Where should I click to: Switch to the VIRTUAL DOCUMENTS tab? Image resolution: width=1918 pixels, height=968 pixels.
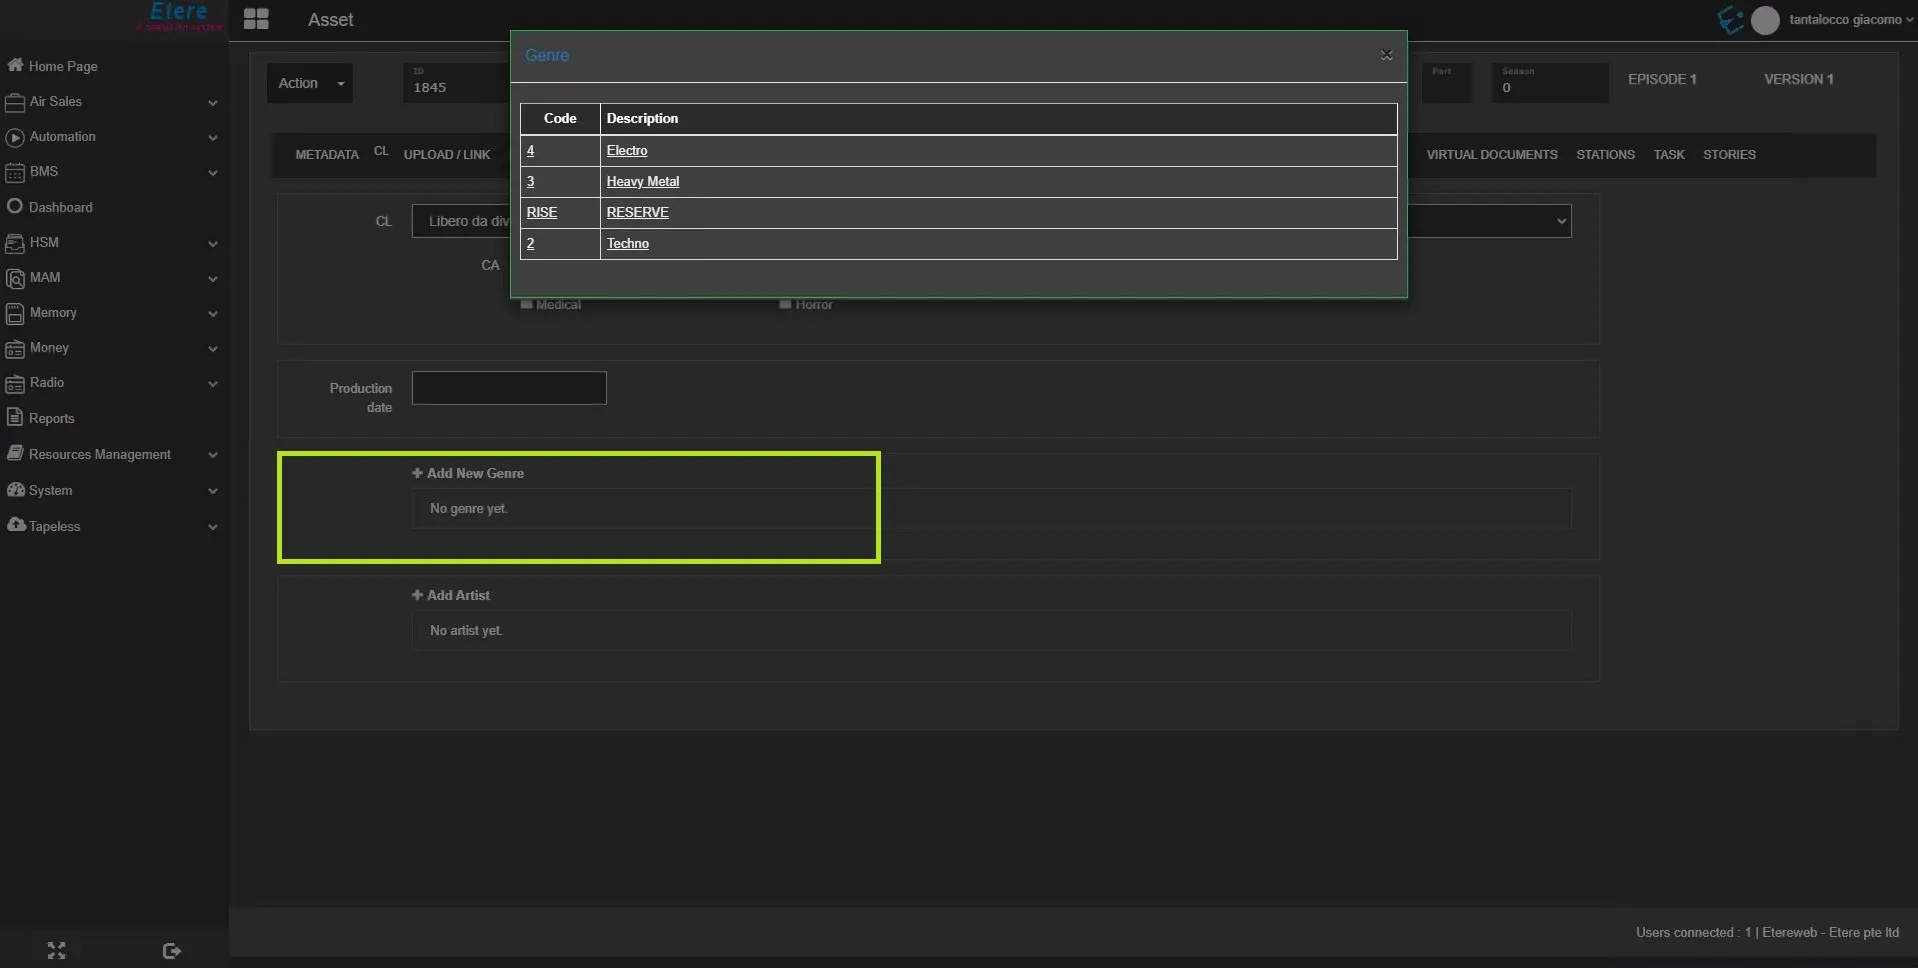pyautogui.click(x=1491, y=154)
